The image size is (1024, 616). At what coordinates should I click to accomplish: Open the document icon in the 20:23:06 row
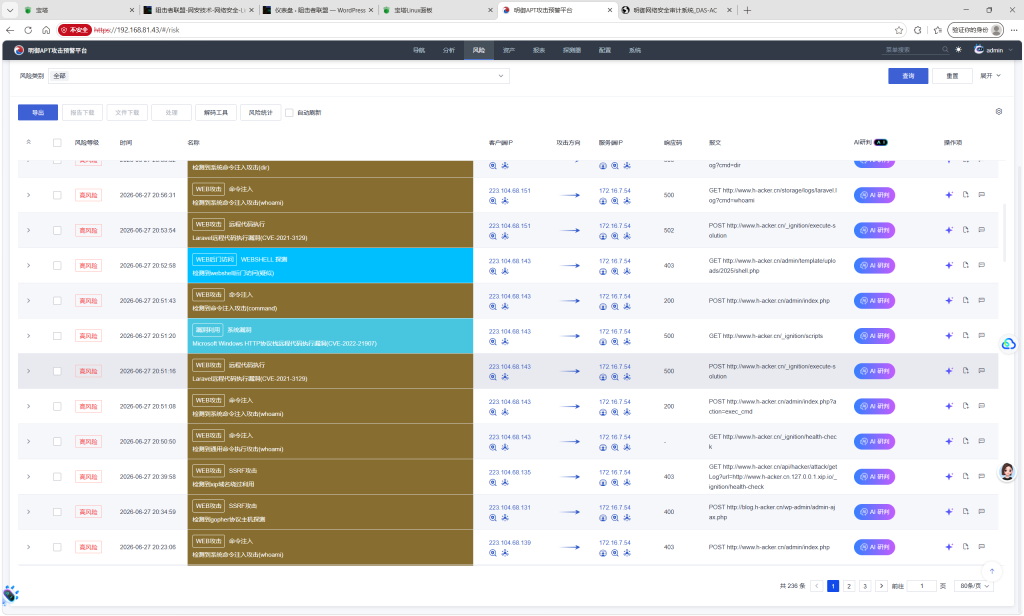[965, 547]
